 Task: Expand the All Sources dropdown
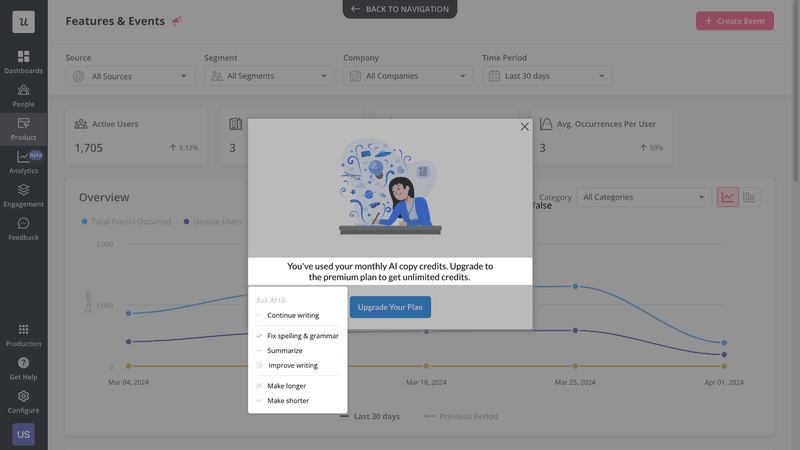click(x=130, y=76)
